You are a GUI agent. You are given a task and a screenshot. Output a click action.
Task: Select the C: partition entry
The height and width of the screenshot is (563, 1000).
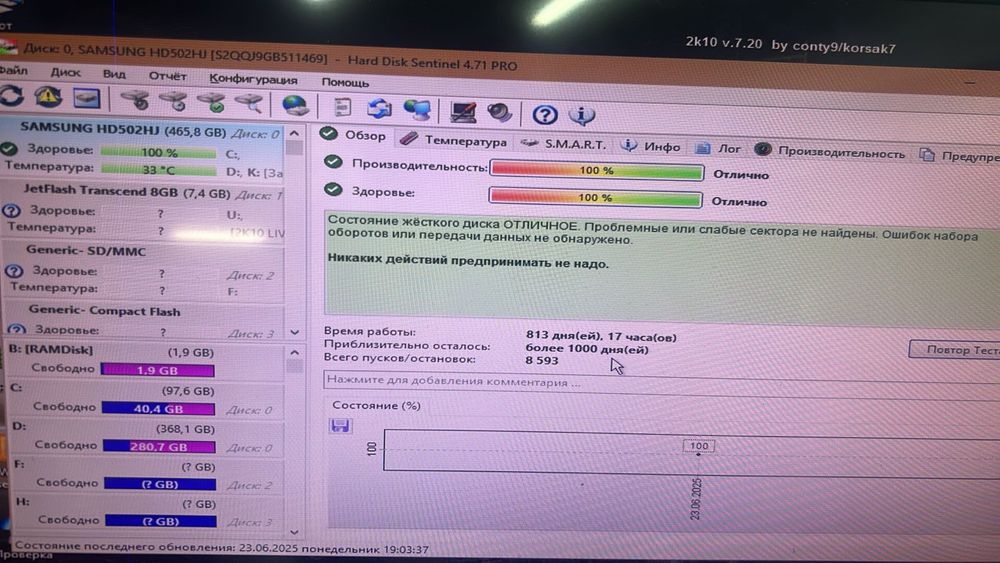[146, 400]
